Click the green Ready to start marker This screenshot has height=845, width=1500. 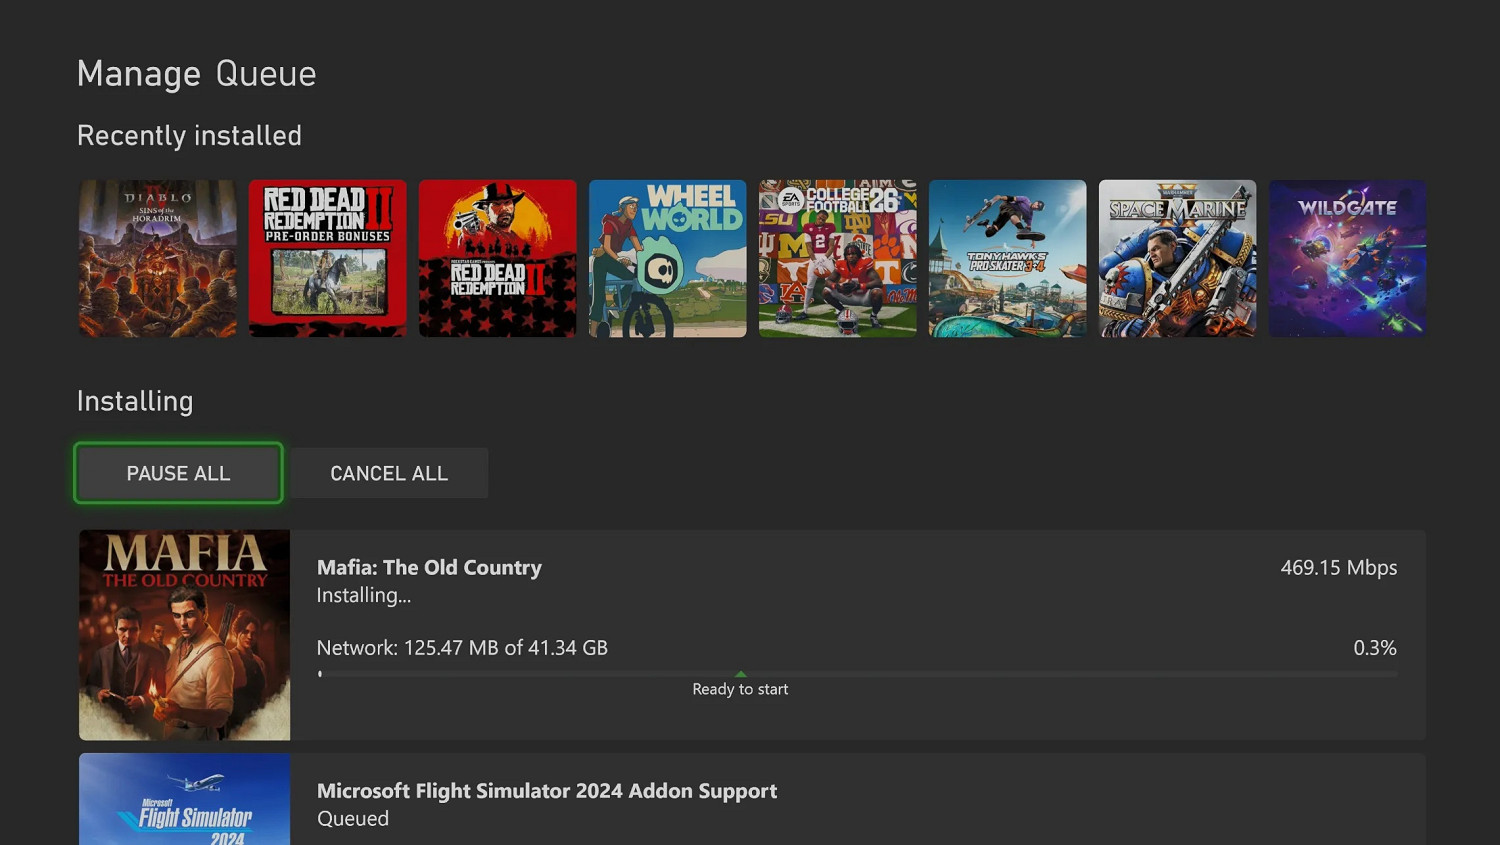741,675
